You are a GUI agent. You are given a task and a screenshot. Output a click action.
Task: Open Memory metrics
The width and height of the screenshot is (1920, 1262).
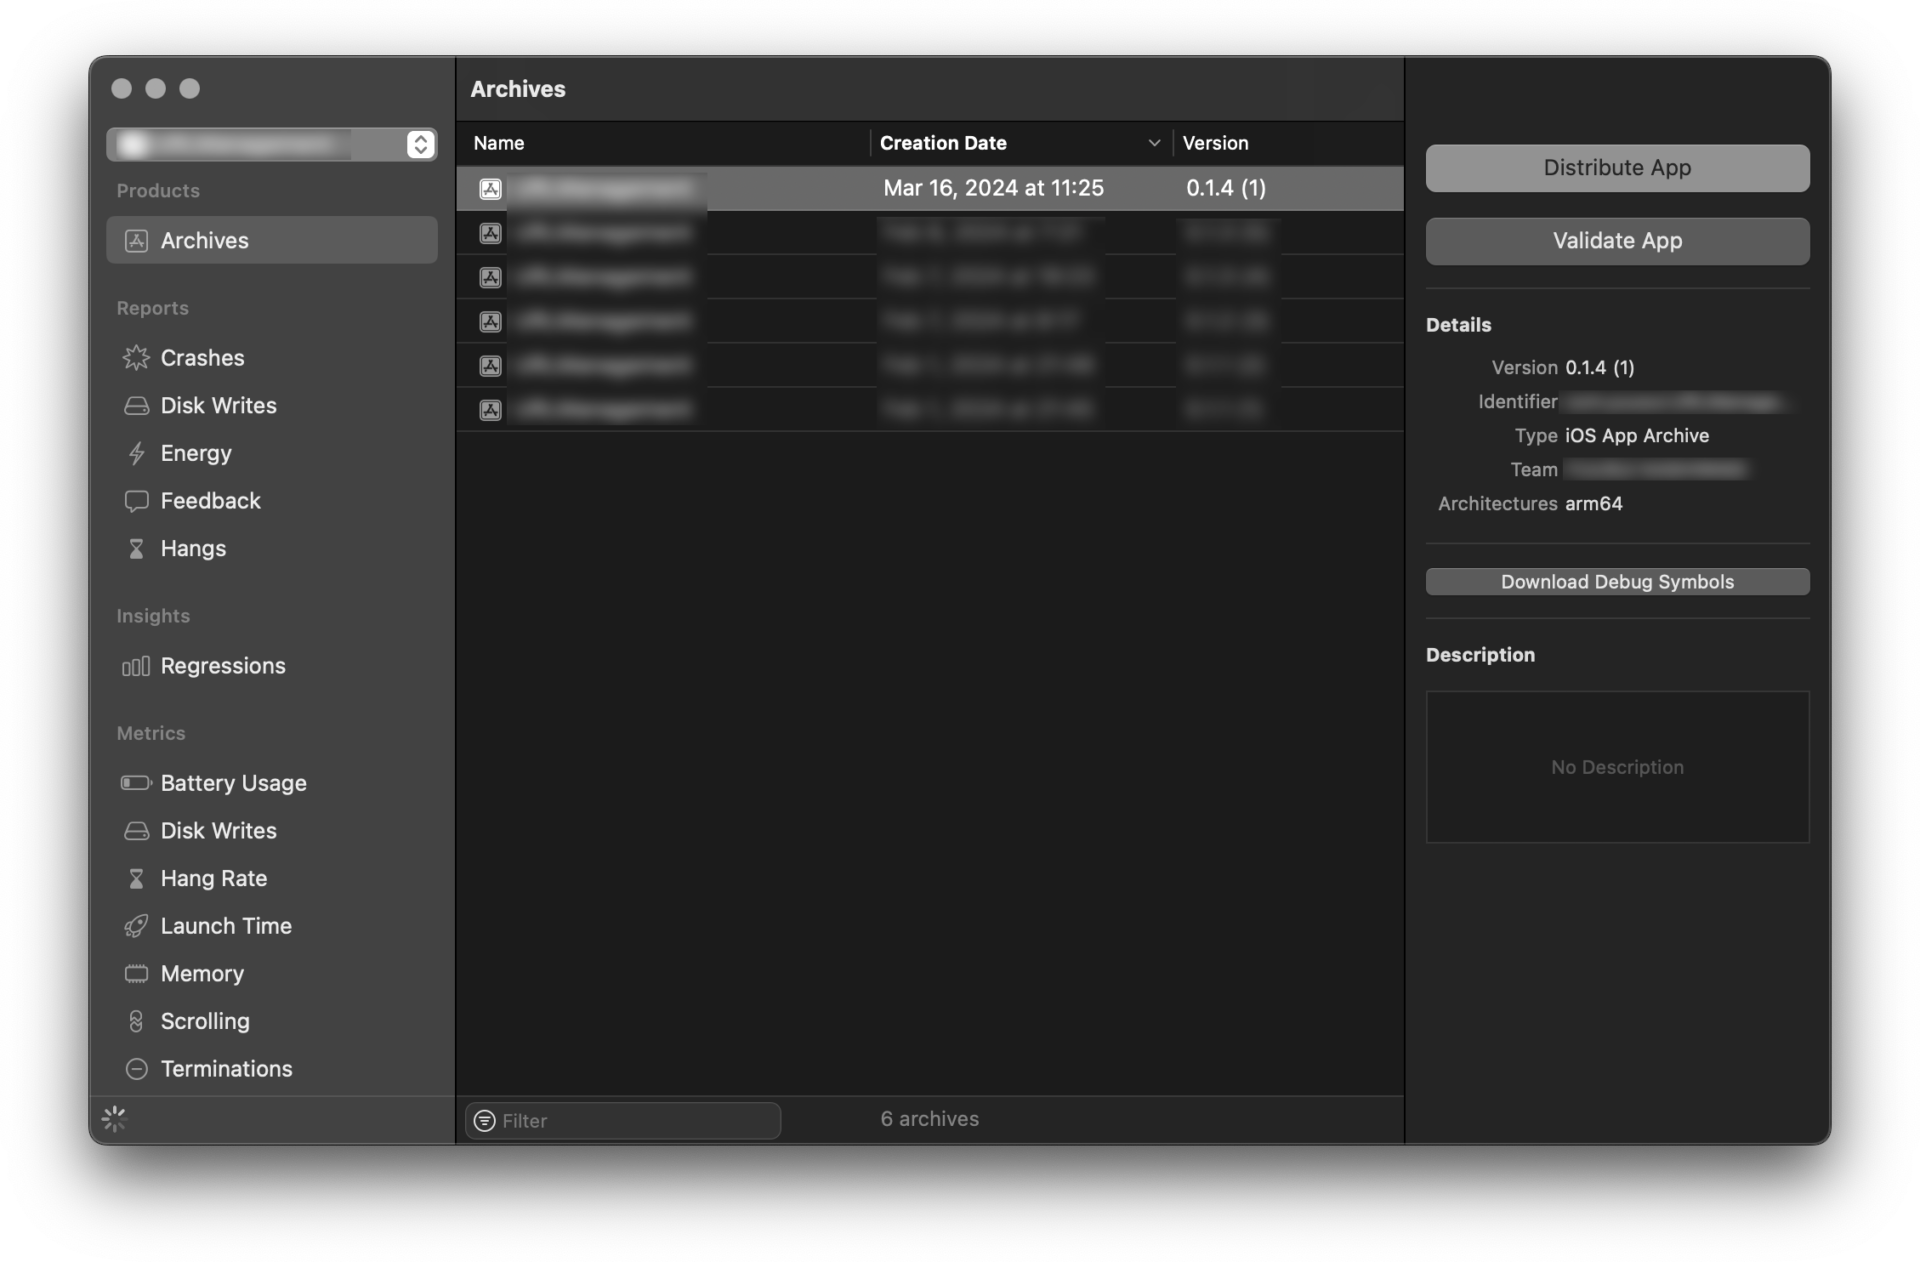click(272, 974)
